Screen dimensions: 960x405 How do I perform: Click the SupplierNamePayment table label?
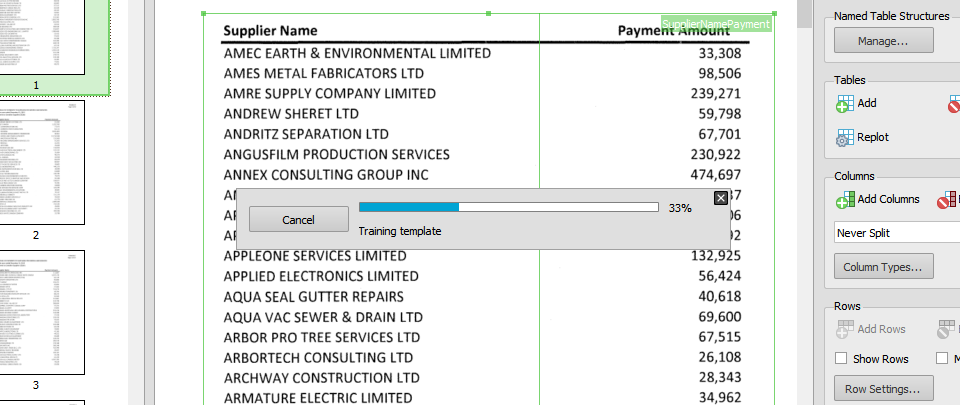[716, 24]
